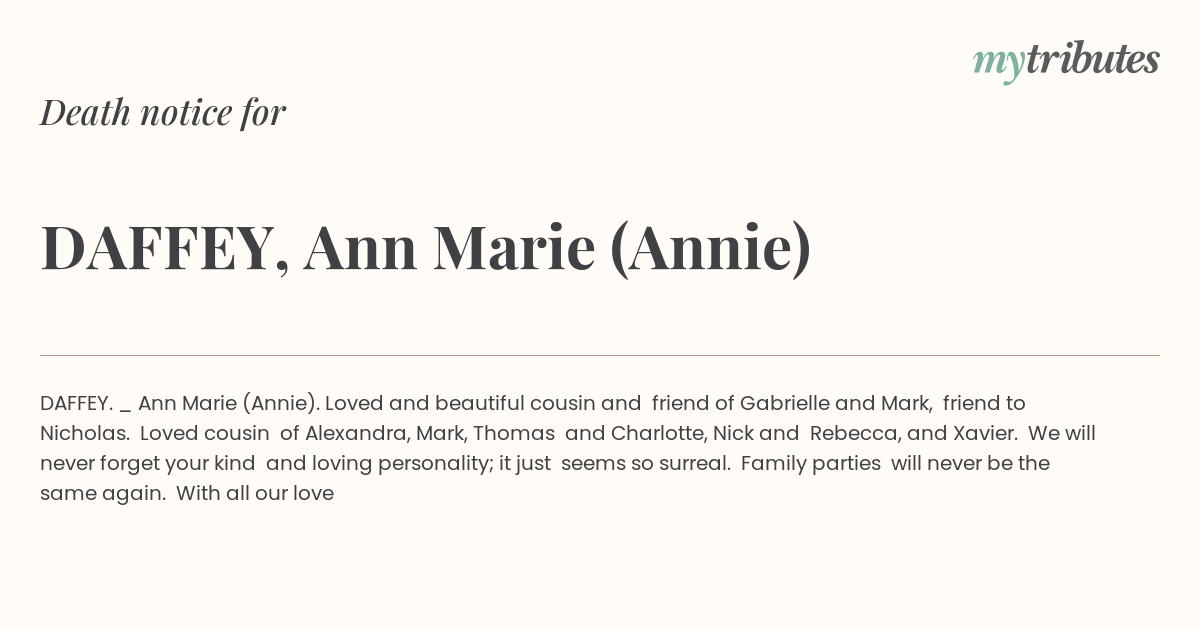Click the name 'Rebecca' in the notice
Image resolution: width=1200 pixels, height=630 pixels.
point(853,434)
